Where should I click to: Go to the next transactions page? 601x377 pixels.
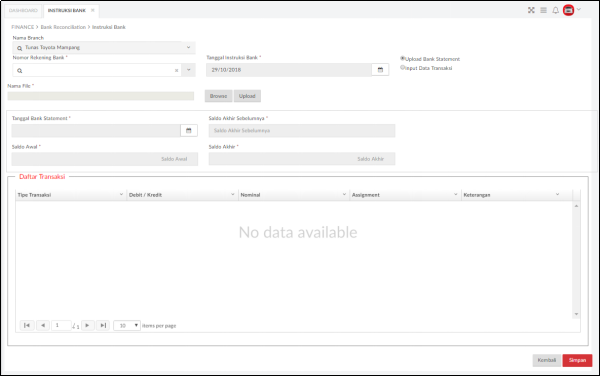pyautogui.click(x=87, y=325)
